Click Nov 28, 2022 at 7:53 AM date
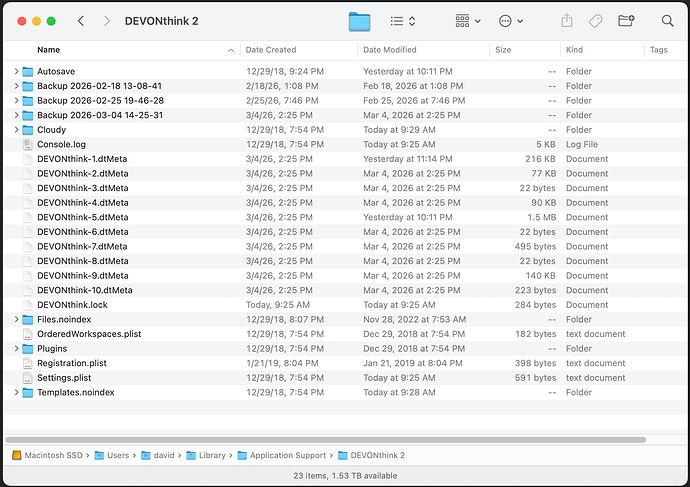 (415, 319)
